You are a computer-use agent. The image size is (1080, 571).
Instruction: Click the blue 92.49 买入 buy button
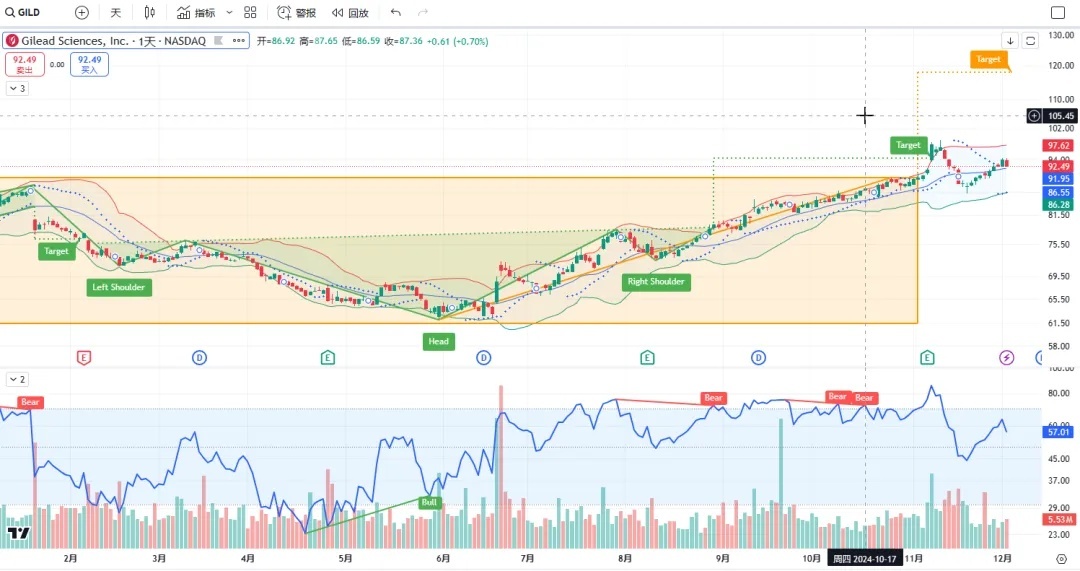[90, 64]
